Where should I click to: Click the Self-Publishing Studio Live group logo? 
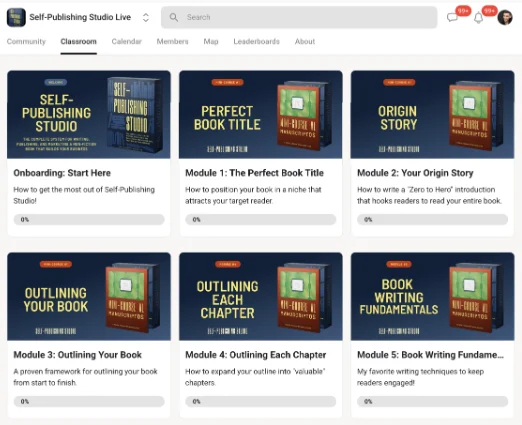tap(16, 17)
